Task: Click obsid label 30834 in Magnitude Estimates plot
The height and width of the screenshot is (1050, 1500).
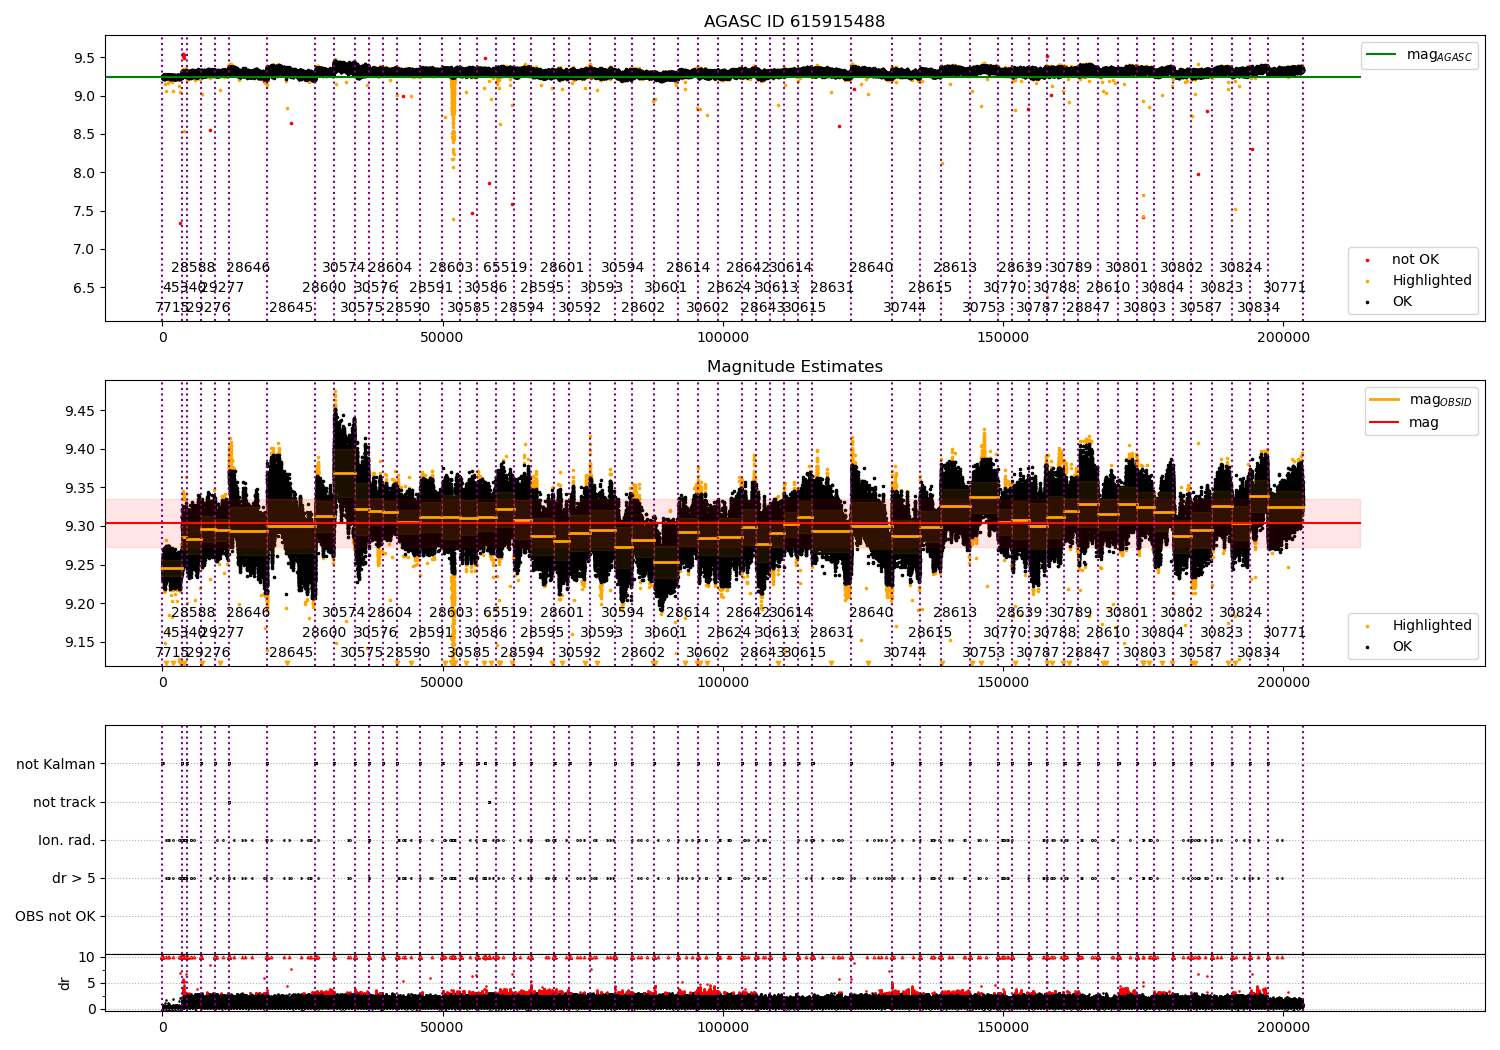Action: point(1259,653)
